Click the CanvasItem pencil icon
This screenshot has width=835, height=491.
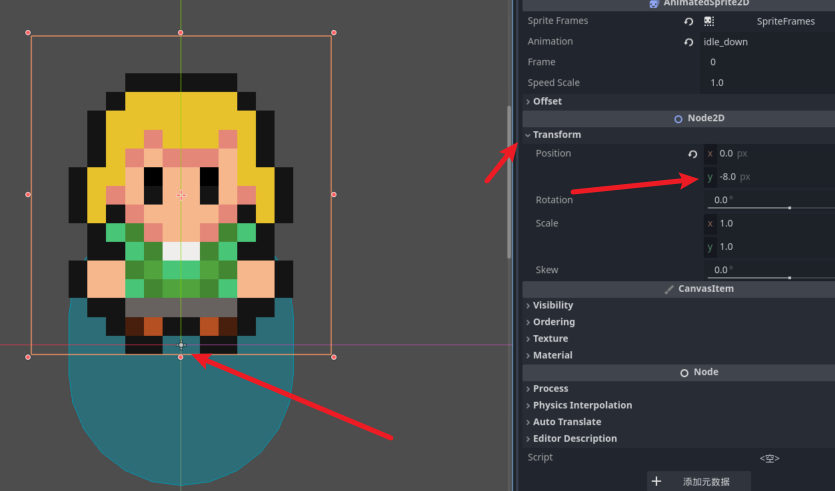tap(669, 289)
